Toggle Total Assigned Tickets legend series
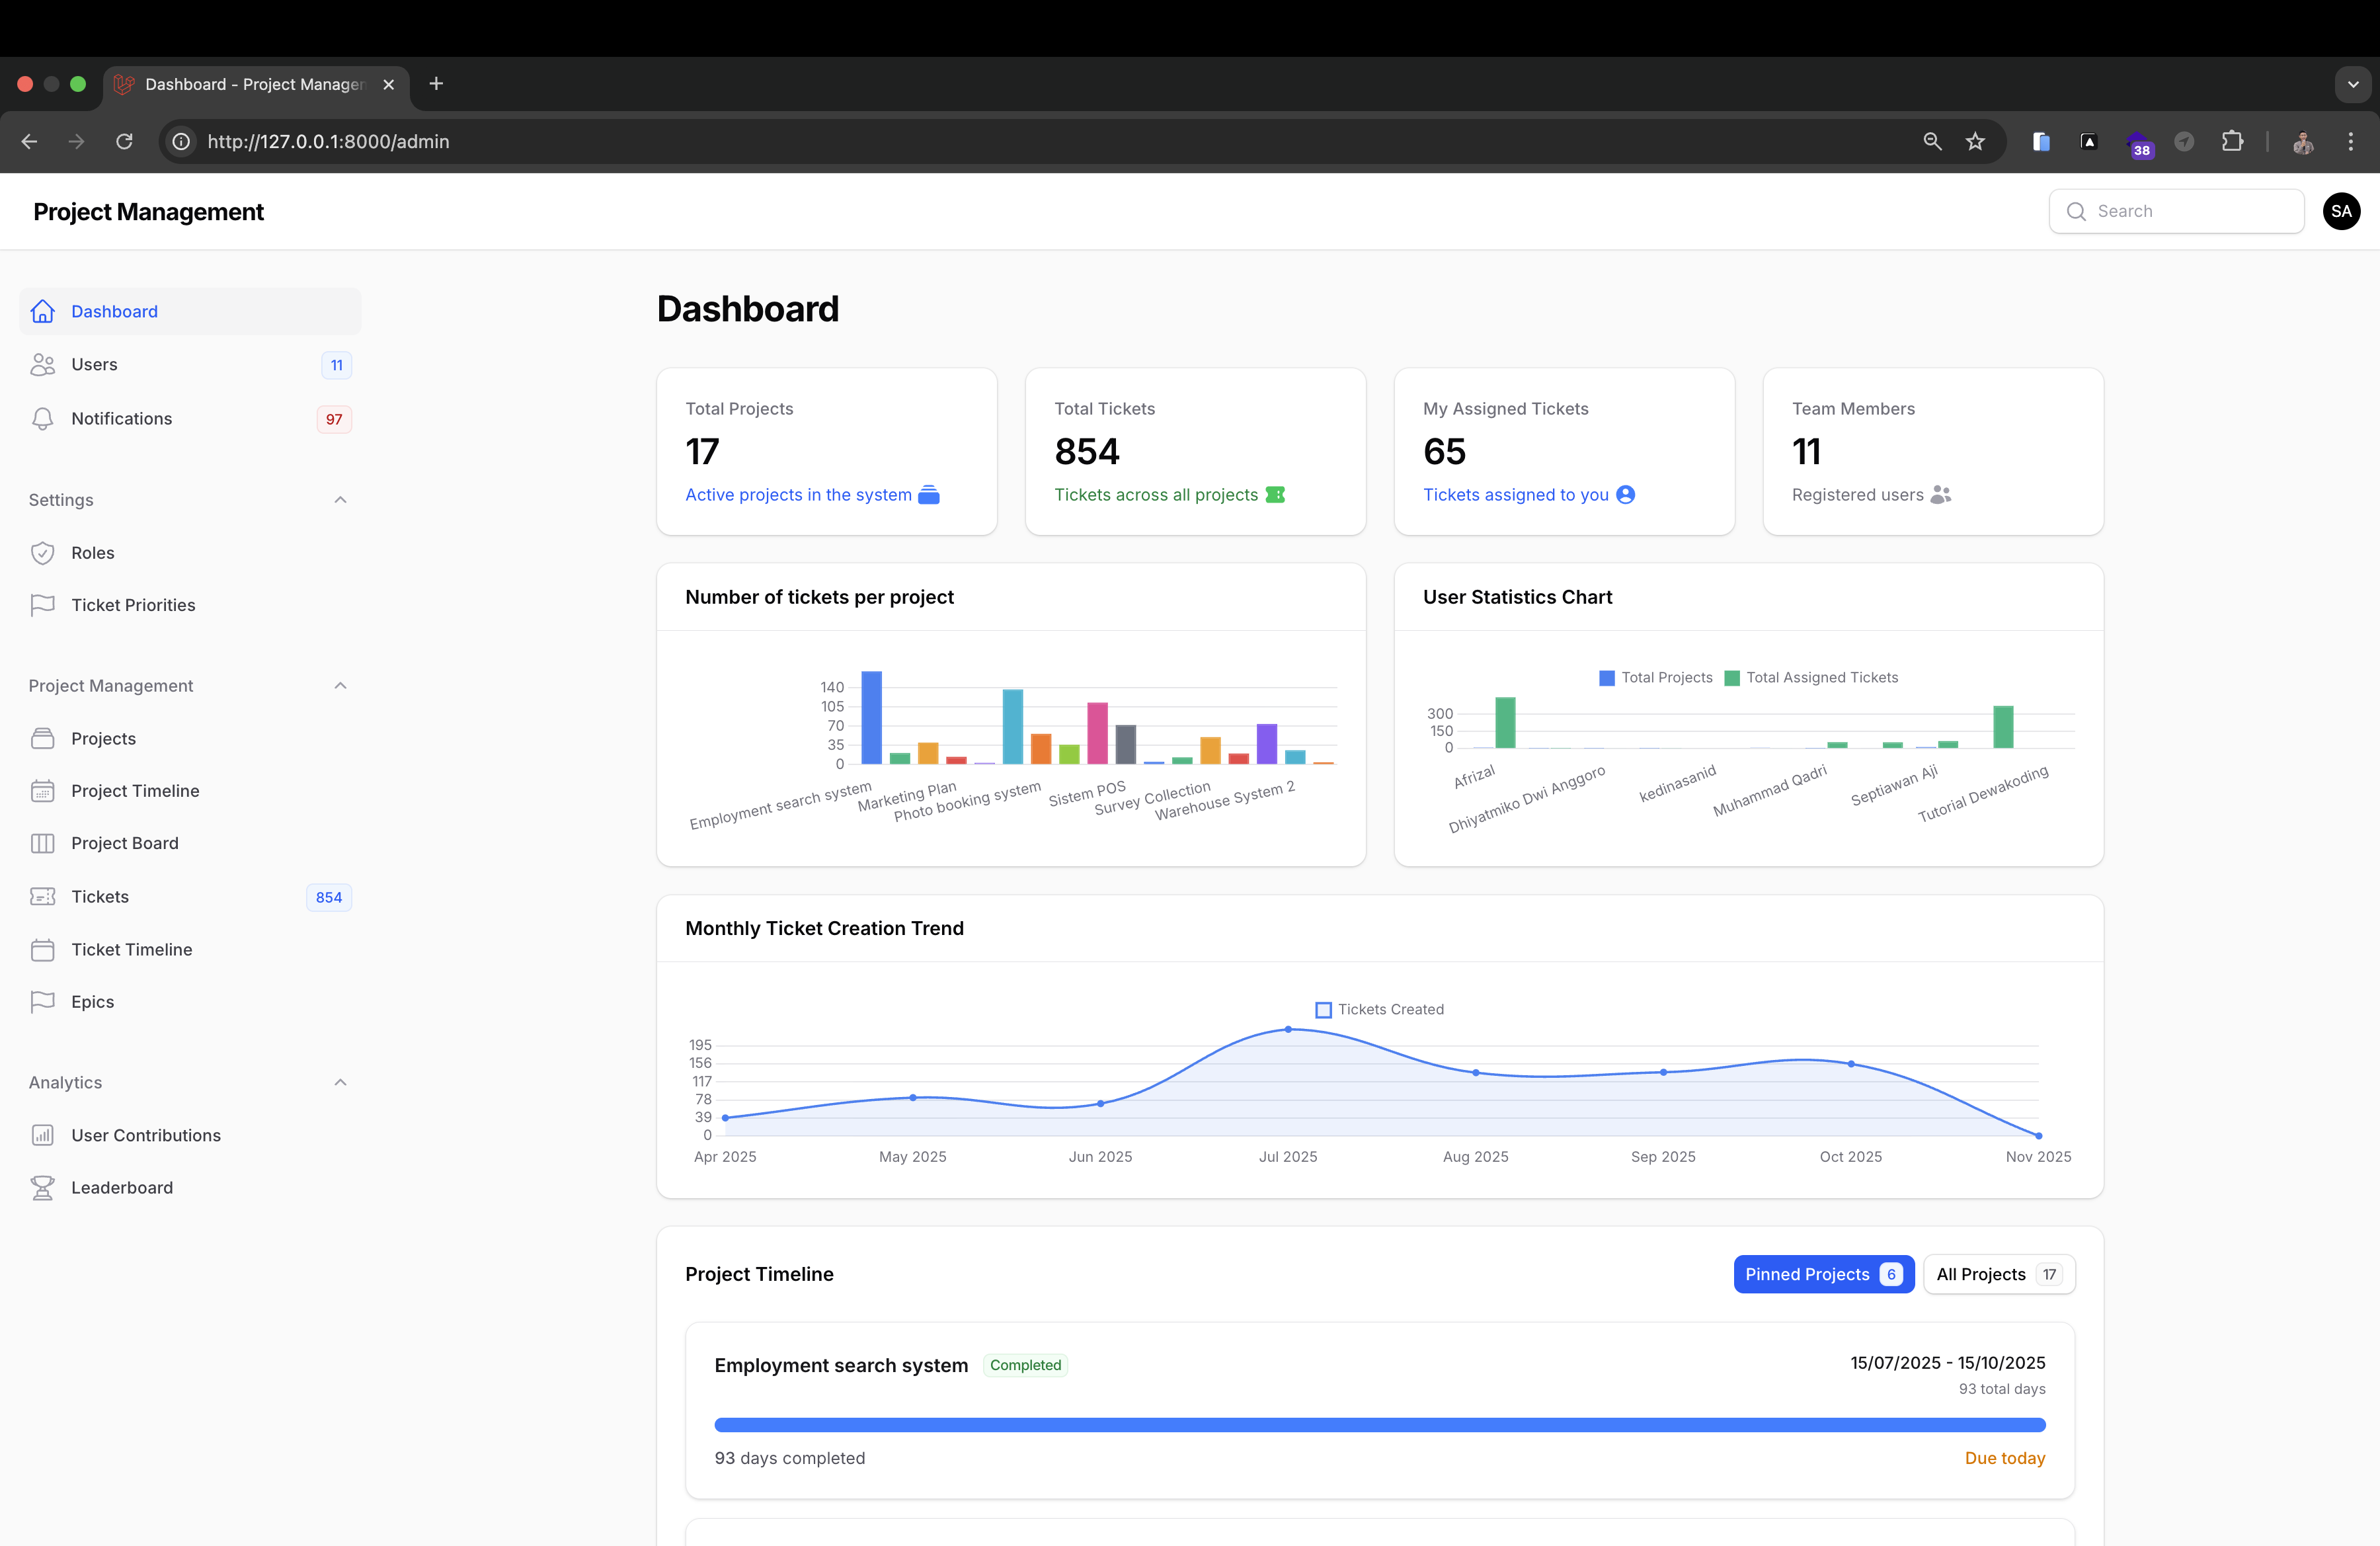Image resolution: width=2380 pixels, height=1546 pixels. (1732, 678)
